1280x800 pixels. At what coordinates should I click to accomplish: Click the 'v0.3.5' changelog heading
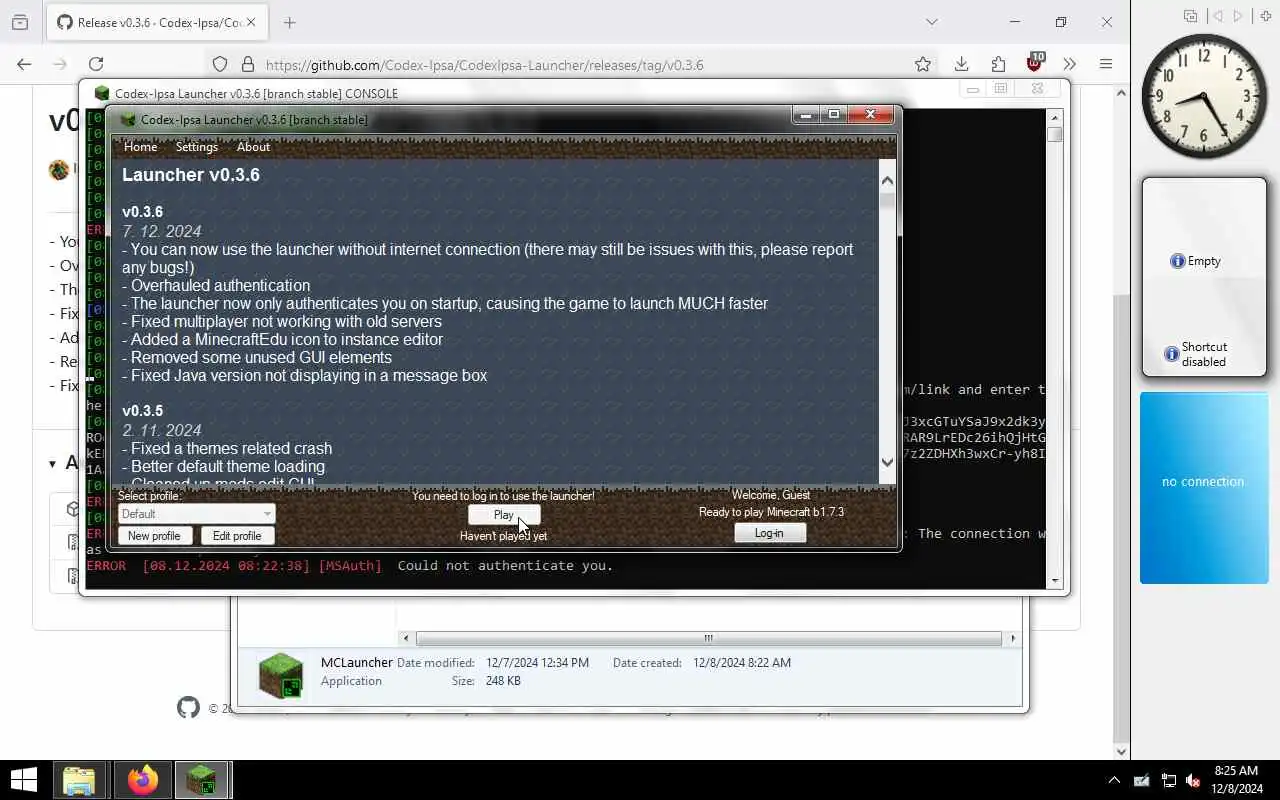pos(143,411)
